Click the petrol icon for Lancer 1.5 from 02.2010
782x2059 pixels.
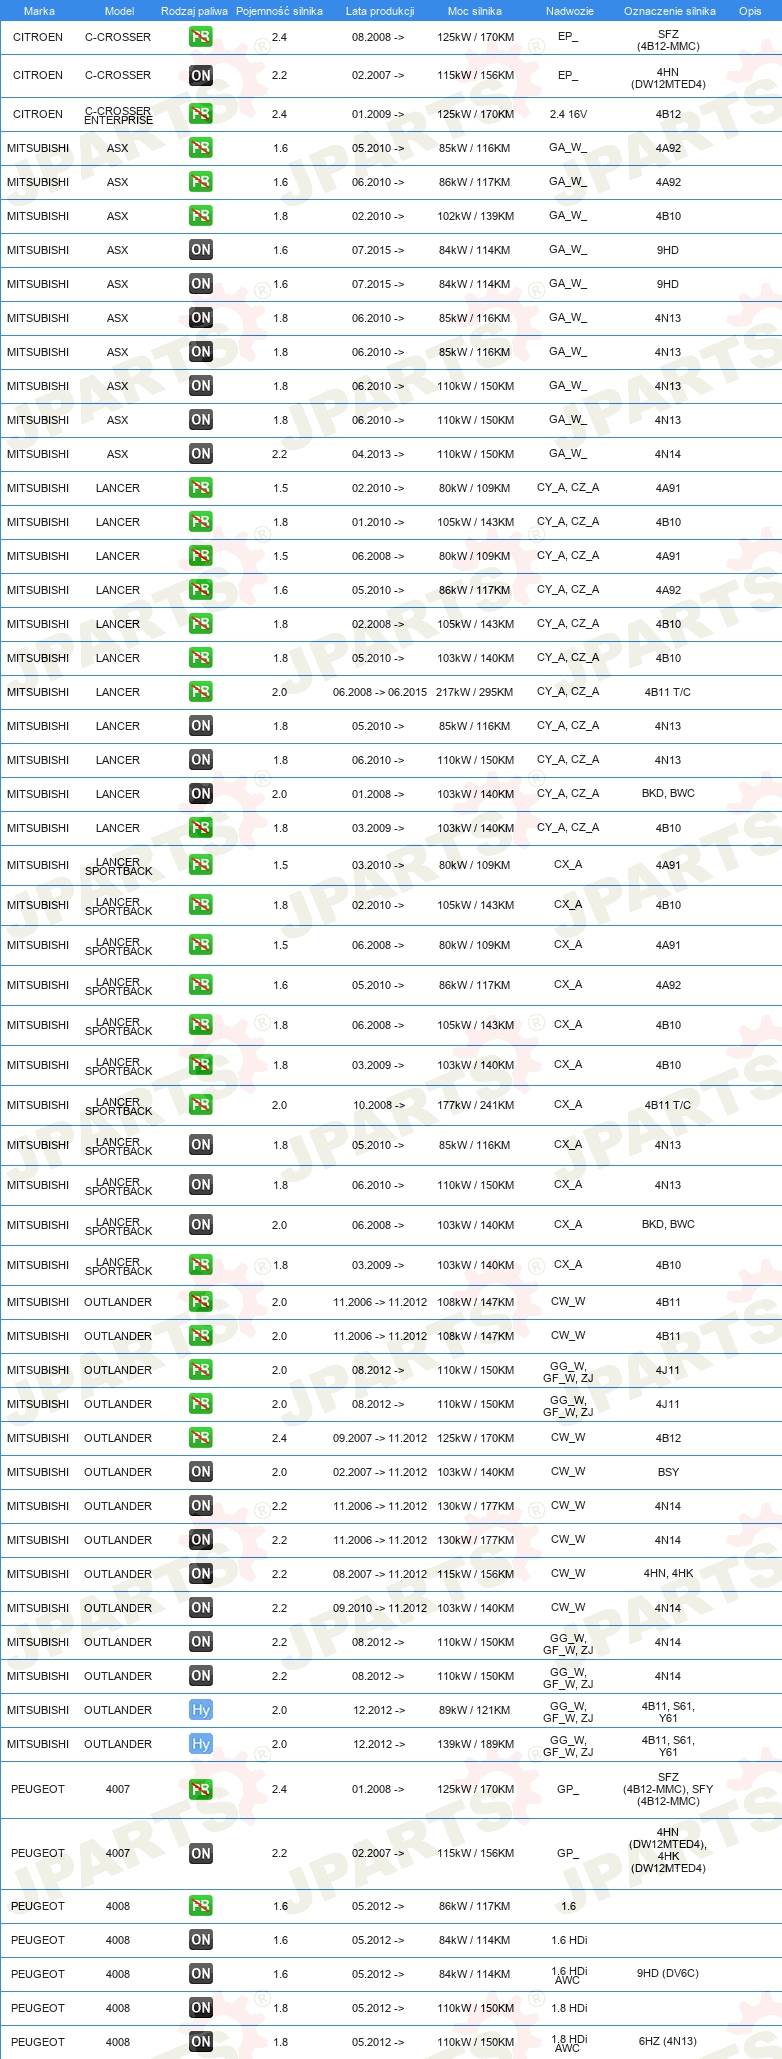click(201, 488)
